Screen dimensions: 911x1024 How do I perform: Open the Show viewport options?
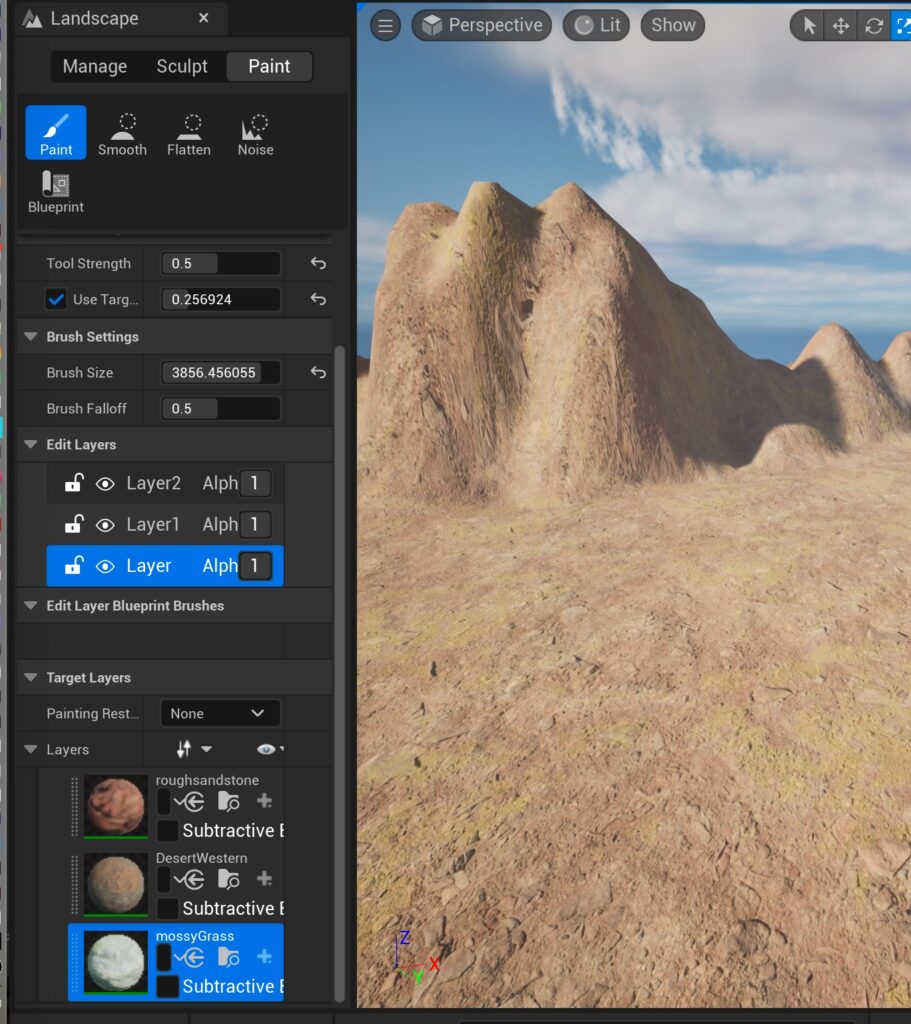pyautogui.click(x=673, y=26)
